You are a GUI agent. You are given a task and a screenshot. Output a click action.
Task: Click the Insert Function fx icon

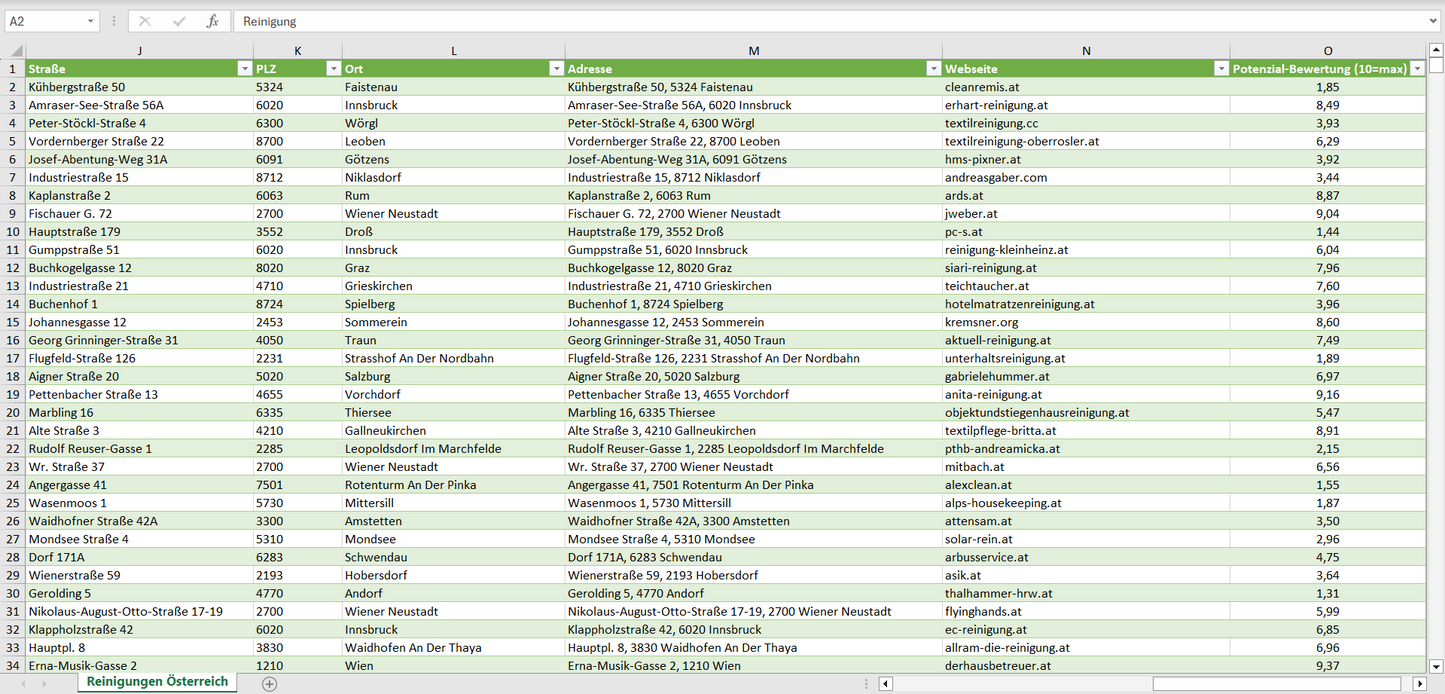coord(212,21)
